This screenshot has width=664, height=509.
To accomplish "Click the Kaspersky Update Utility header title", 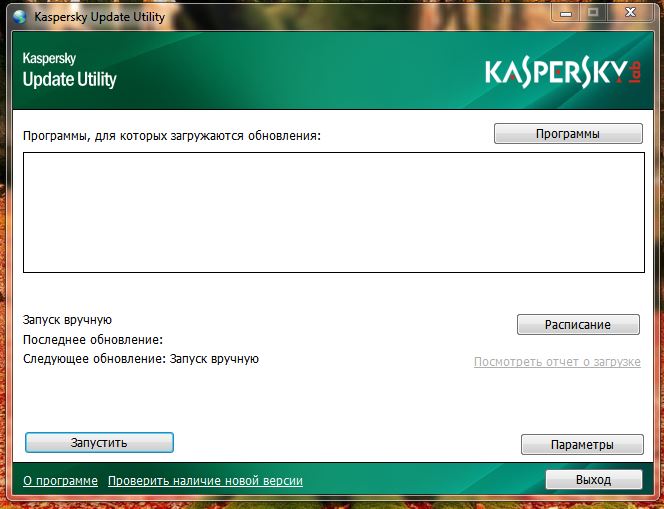I will tap(69, 70).
